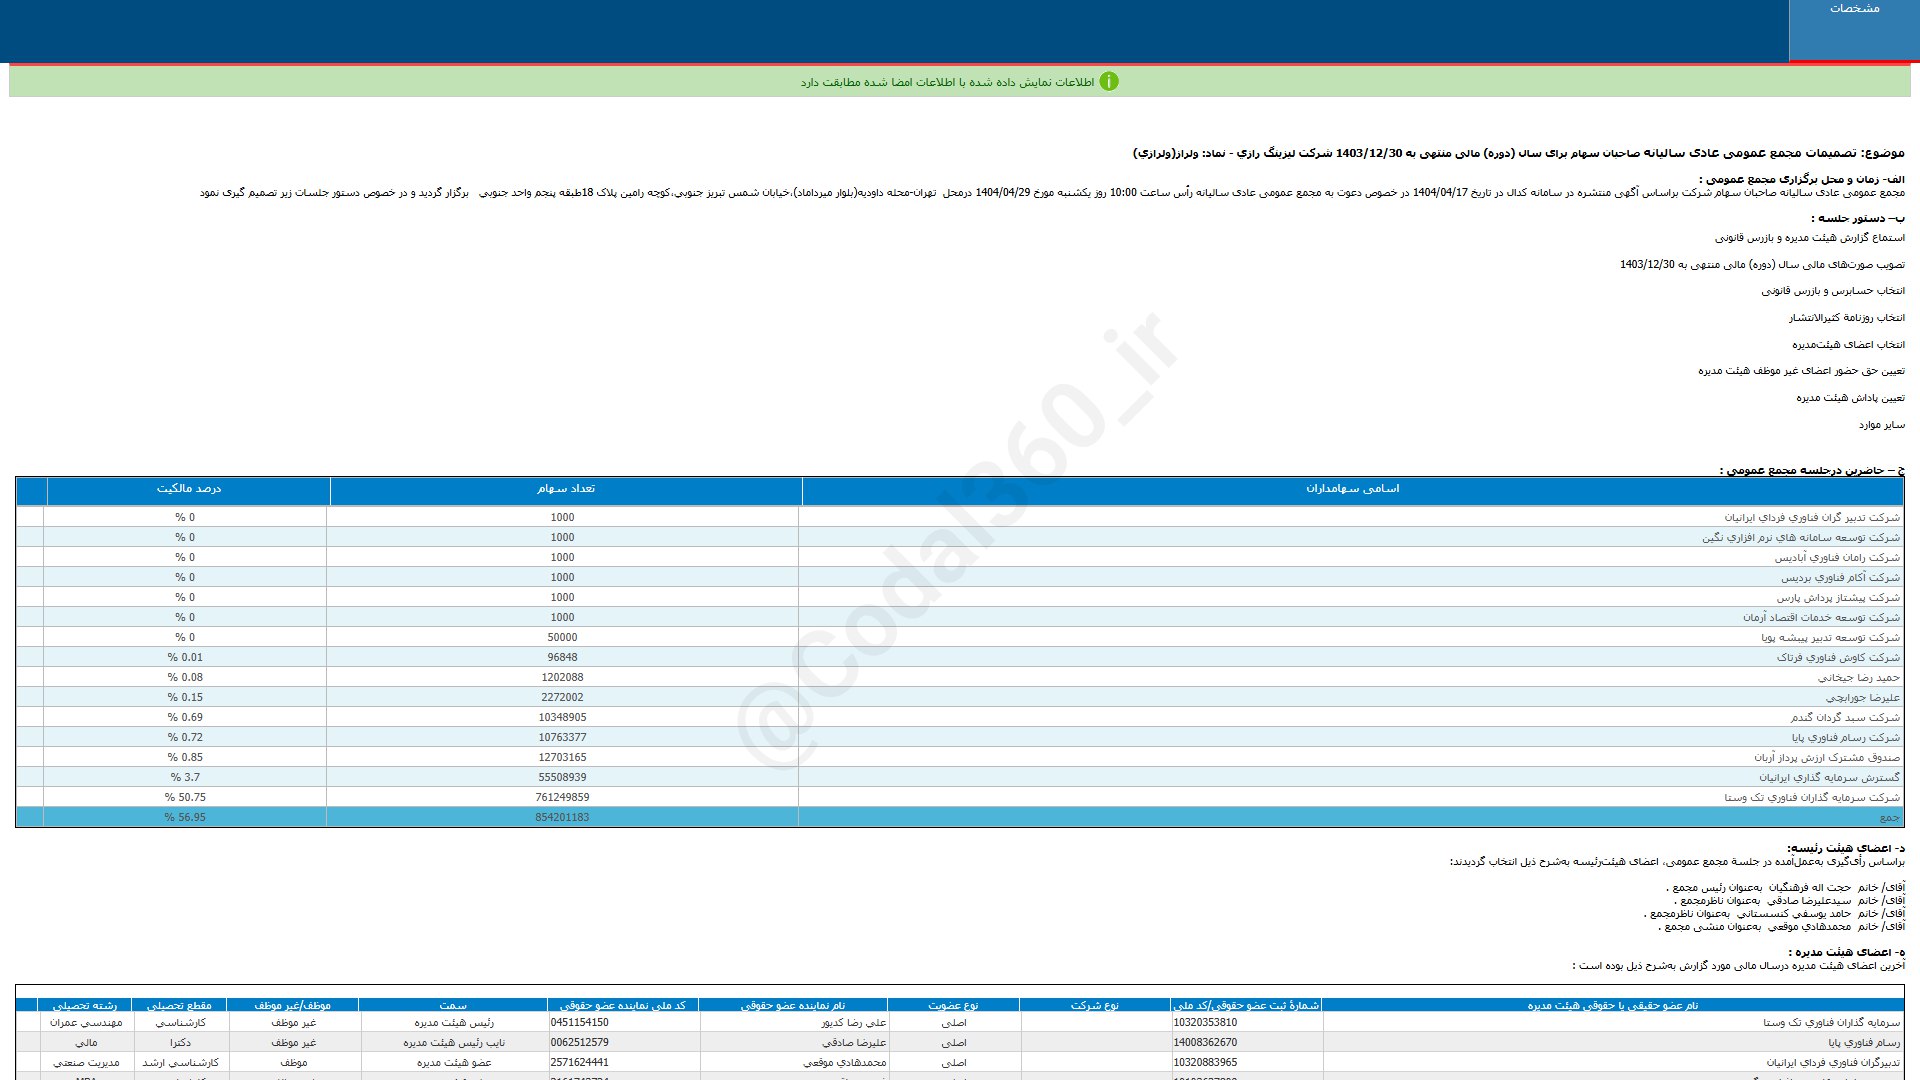Select ownership value % 0.01

pos(185,658)
